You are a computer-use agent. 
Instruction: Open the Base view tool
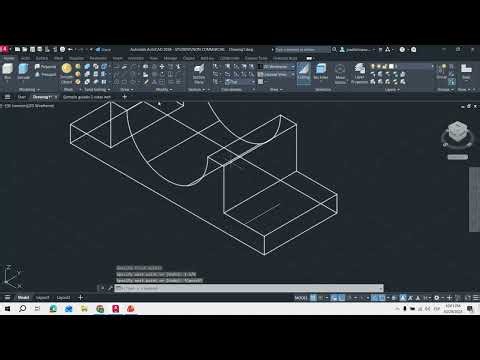466,71
